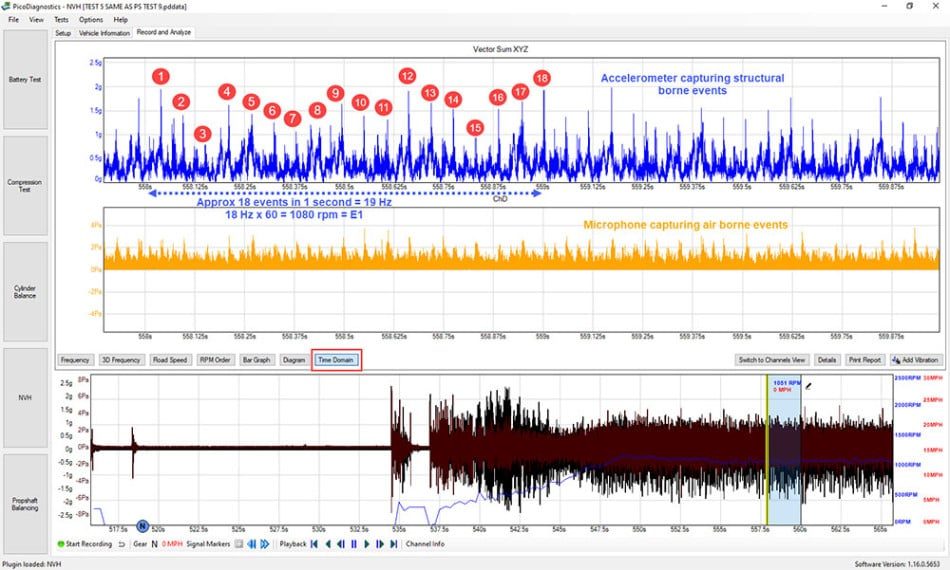Switch to the RPM Order view
The width and height of the screenshot is (950, 570).
215,360
